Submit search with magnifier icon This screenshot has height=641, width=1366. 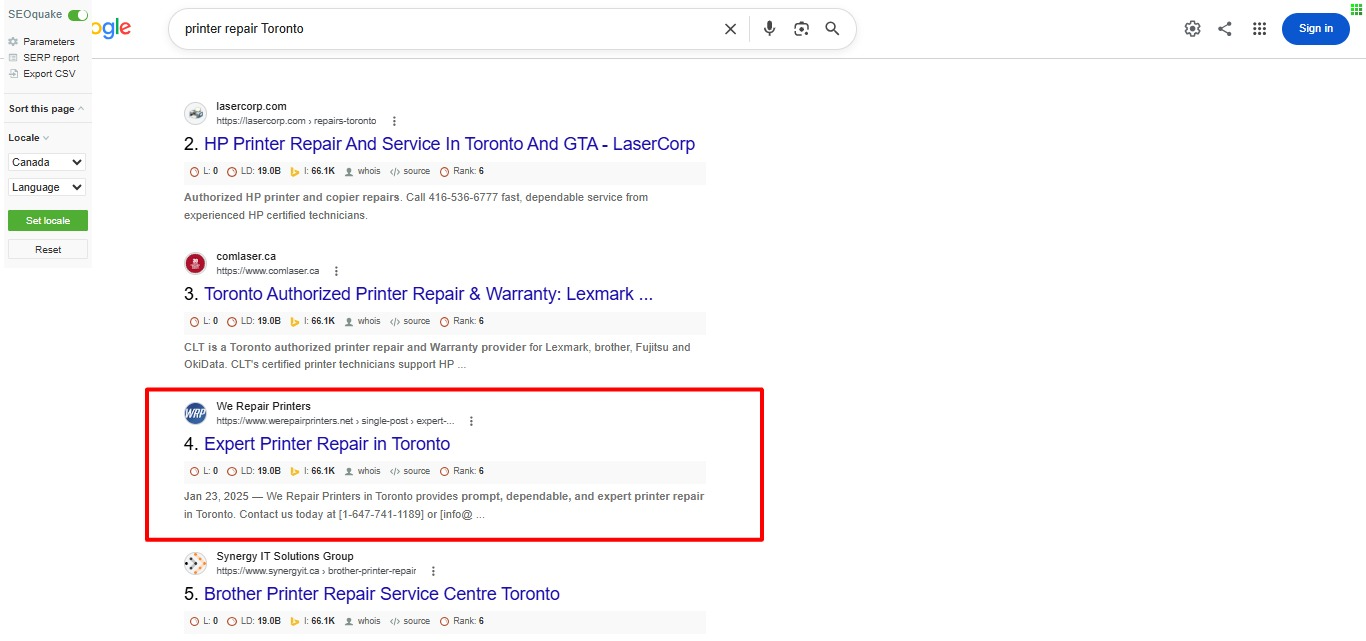pos(832,29)
